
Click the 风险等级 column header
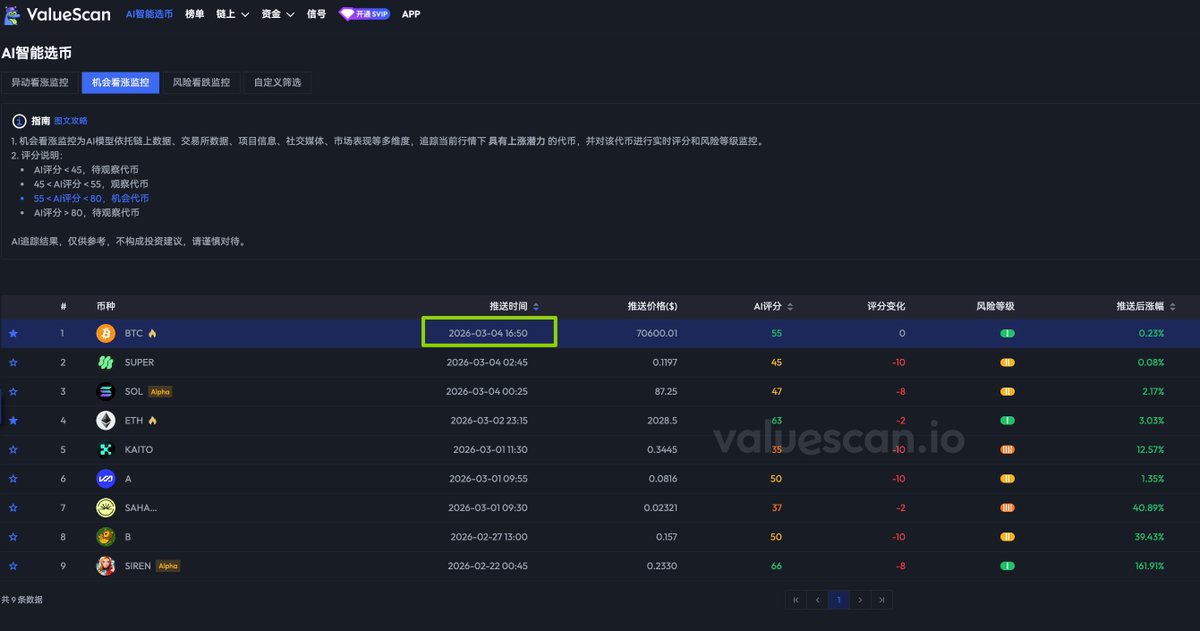pos(995,306)
